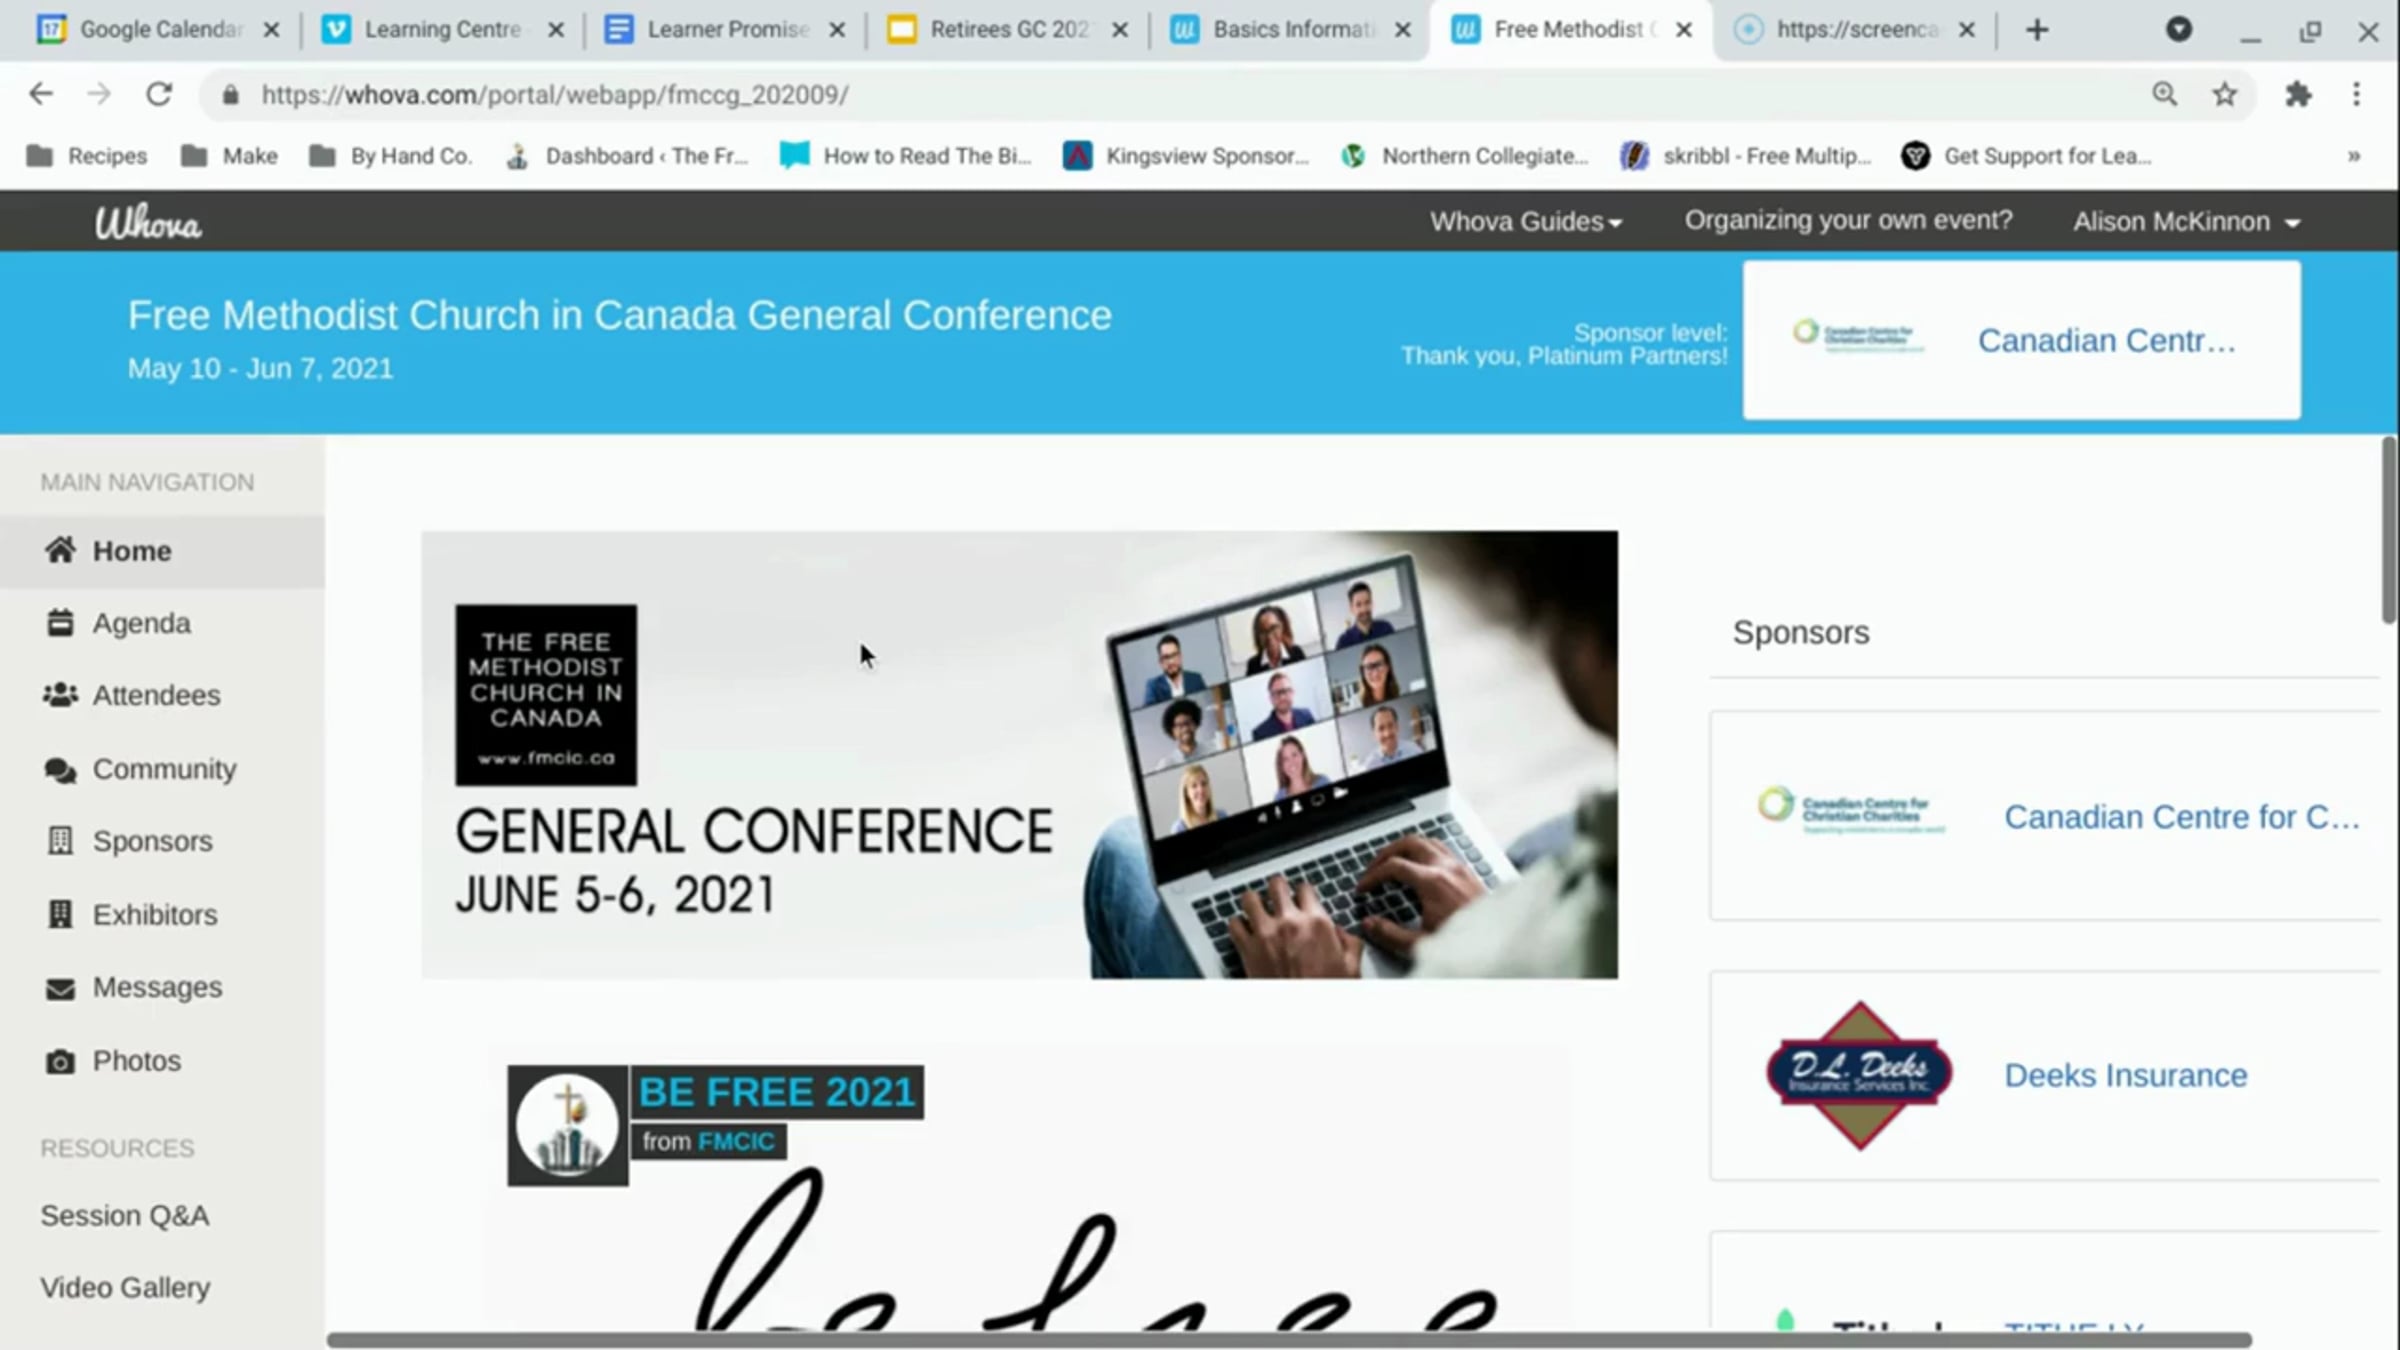Viewport: 2400px width, 1350px height.
Task: Click the BE FREE 2021 video title
Action: click(x=777, y=1092)
